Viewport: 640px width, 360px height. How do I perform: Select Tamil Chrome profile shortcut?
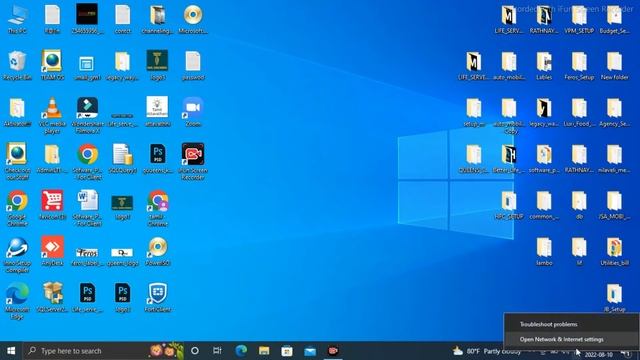[158, 208]
